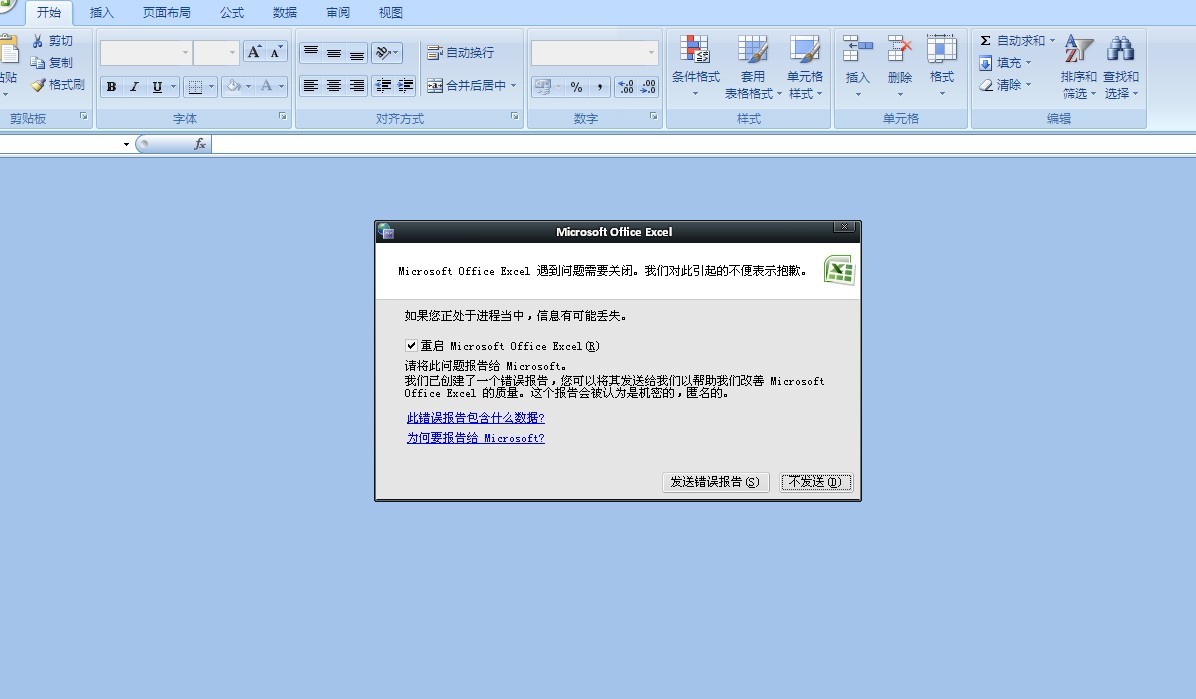Image resolution: width=1196 pixels, height=699 pixels.
Task: Click the text orientation icon
Action: pyautogui.click(x=382, y=52)
